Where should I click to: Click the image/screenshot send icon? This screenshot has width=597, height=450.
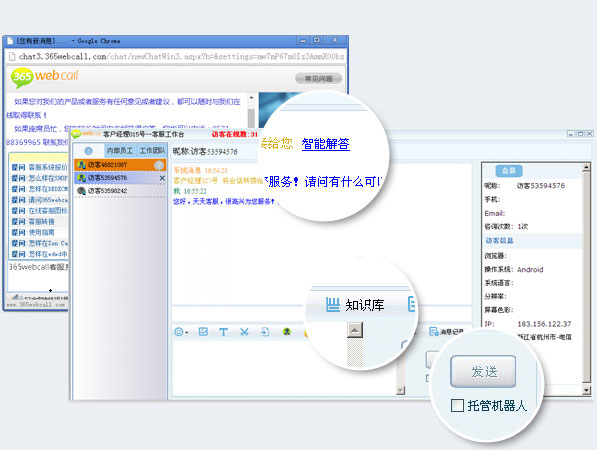tap(203, 332)
